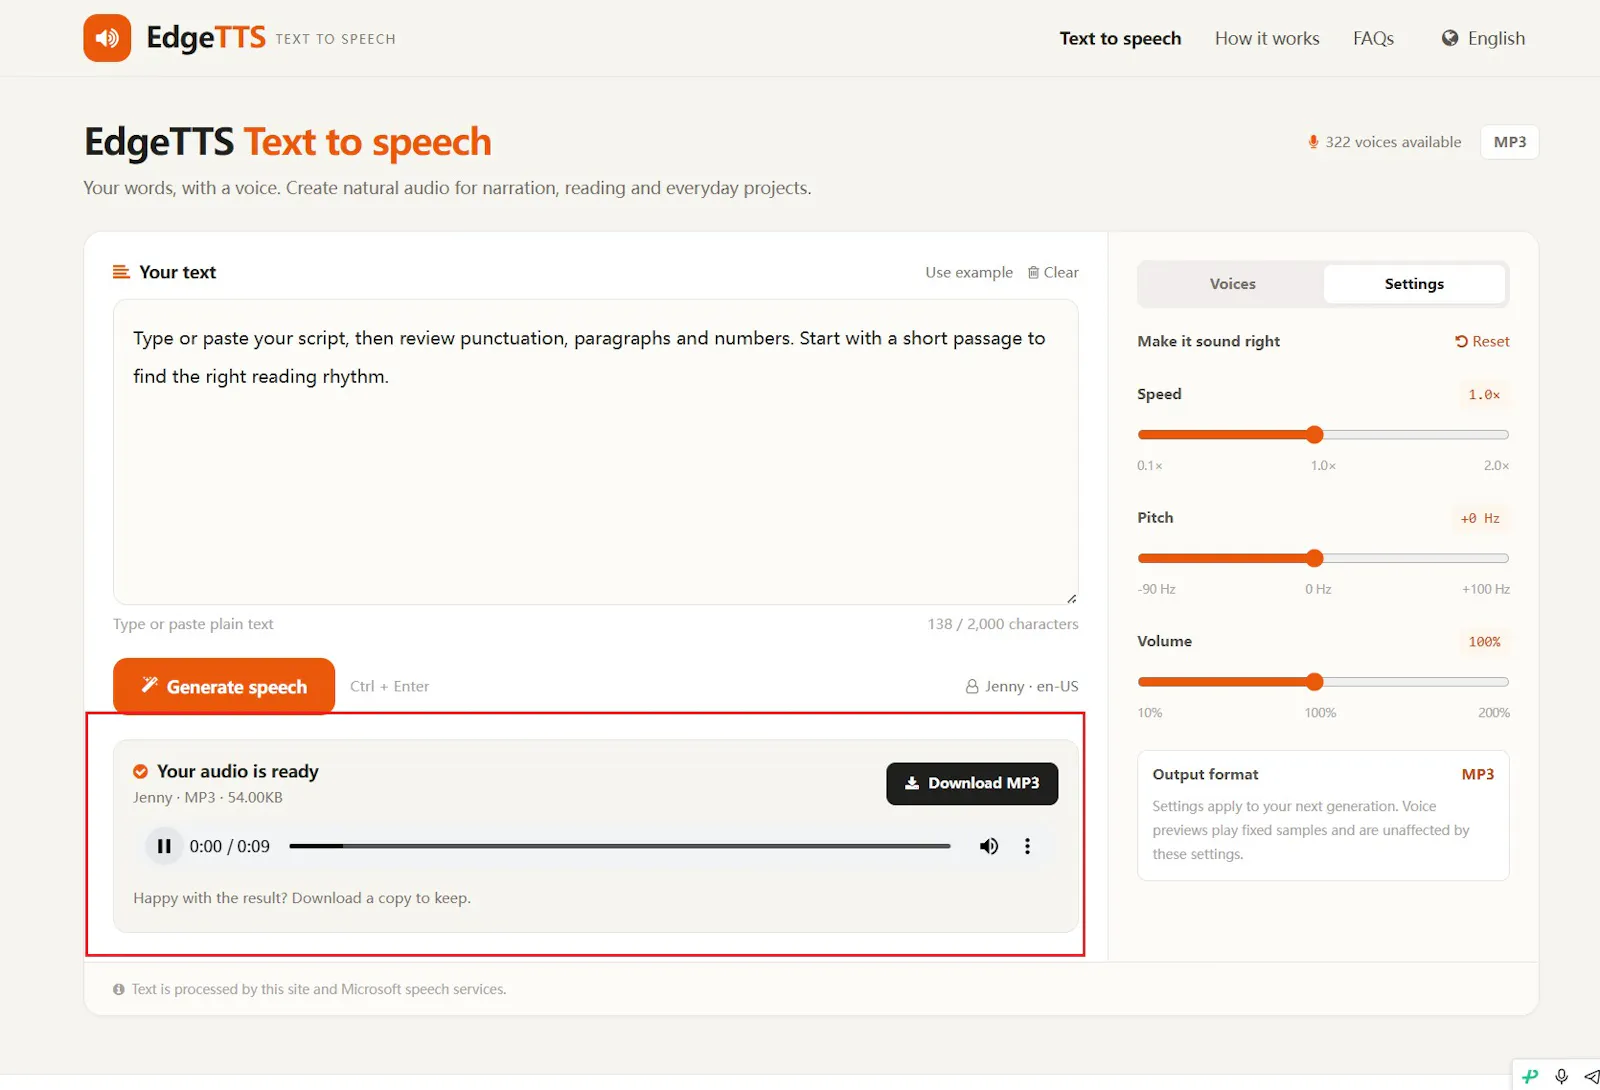Image resolution: width=1600 pixels, height=1090 pixels.
Task: Click the Use example link
Action: [x=969, y=272]
